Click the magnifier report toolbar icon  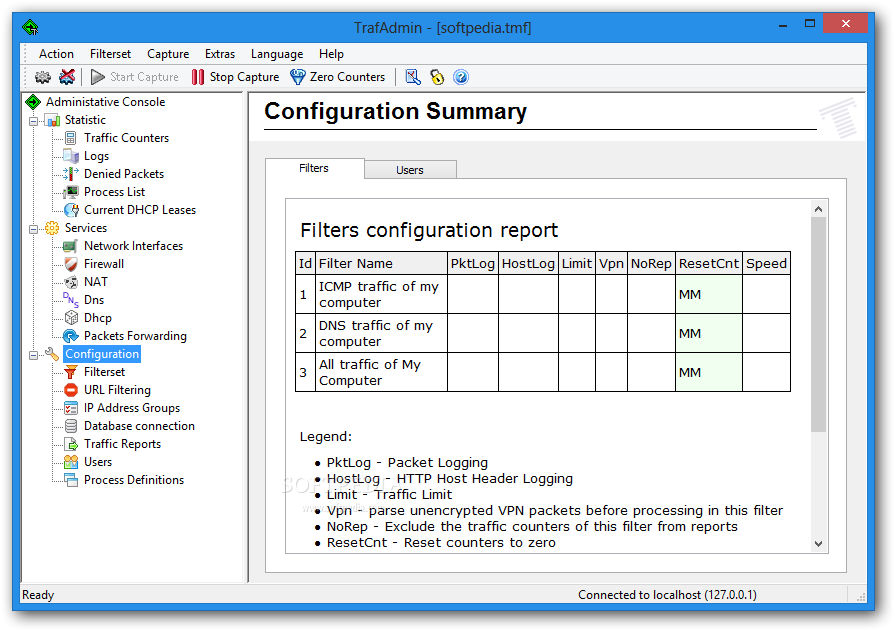tap(413, 77)
